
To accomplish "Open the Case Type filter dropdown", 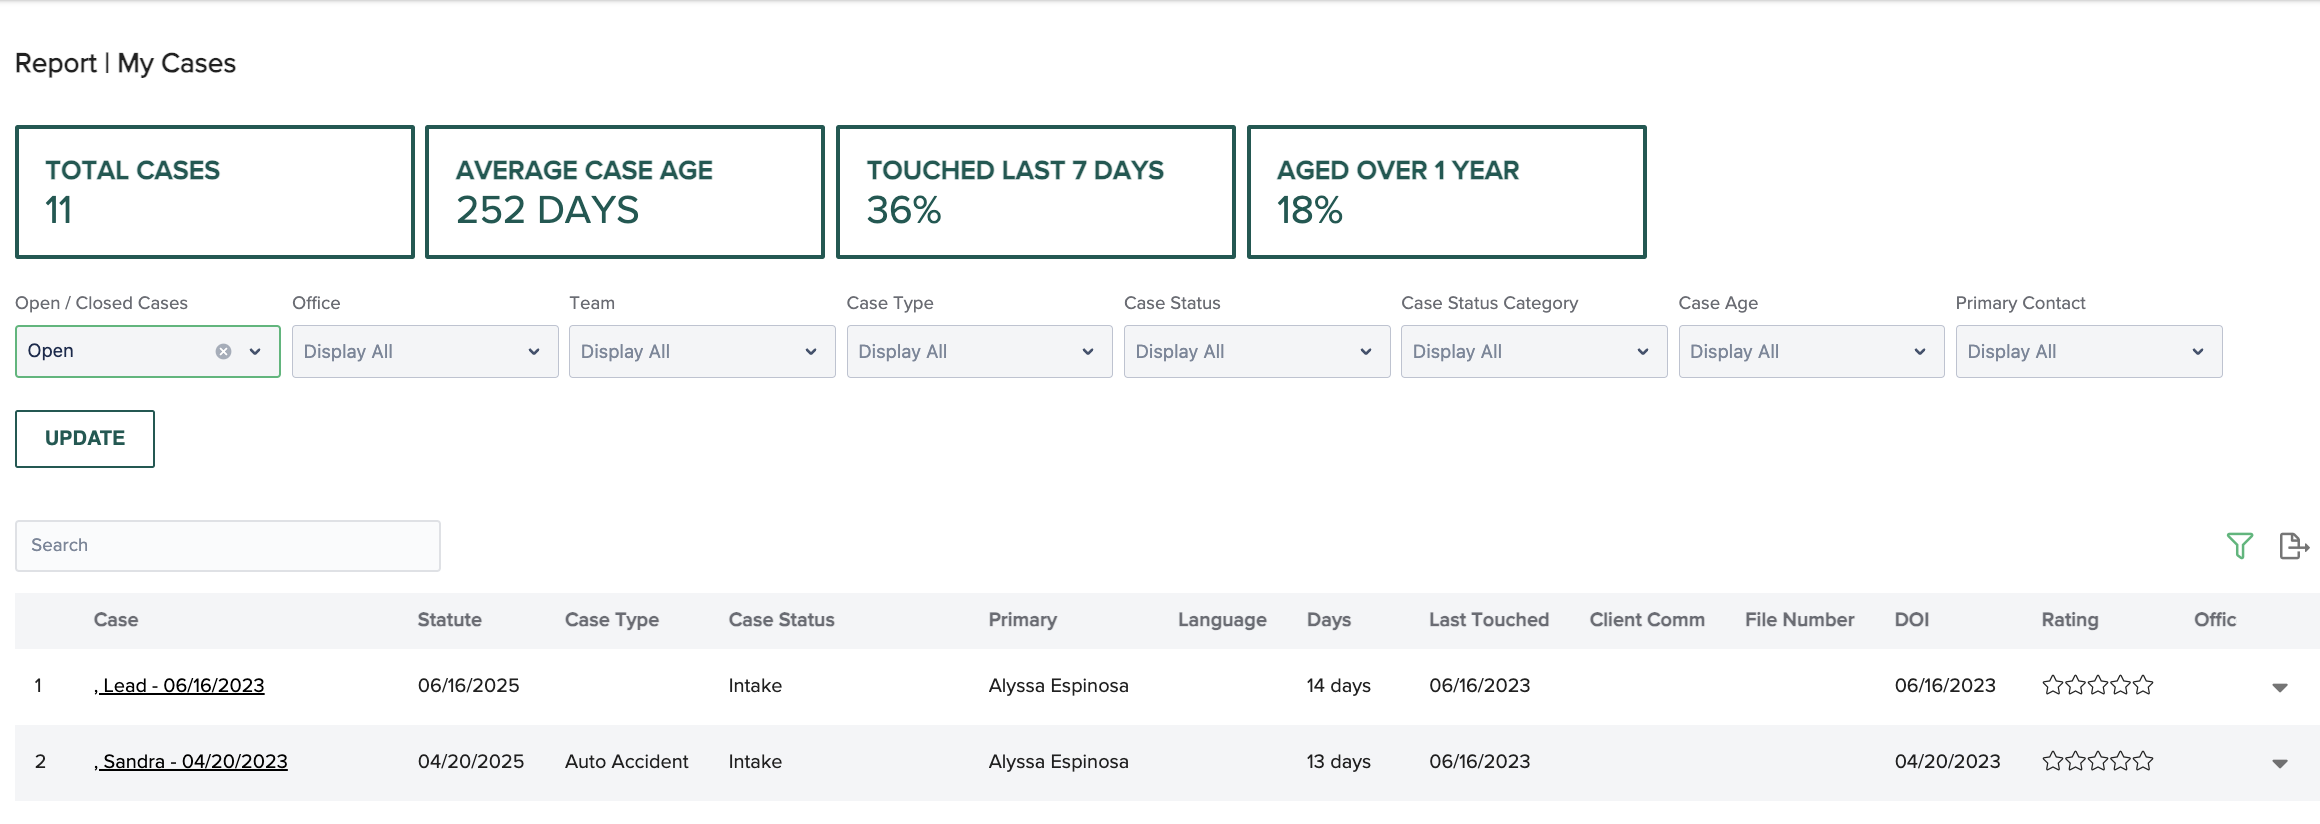I will click(978, 352).
